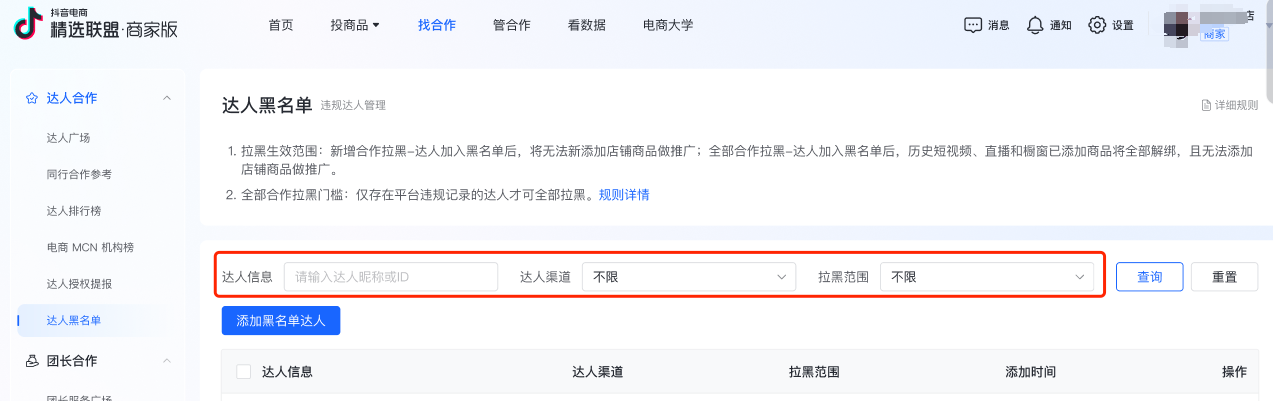
Task: Collapse the 团长合作 sidebar section
Action: click(167, 360)
